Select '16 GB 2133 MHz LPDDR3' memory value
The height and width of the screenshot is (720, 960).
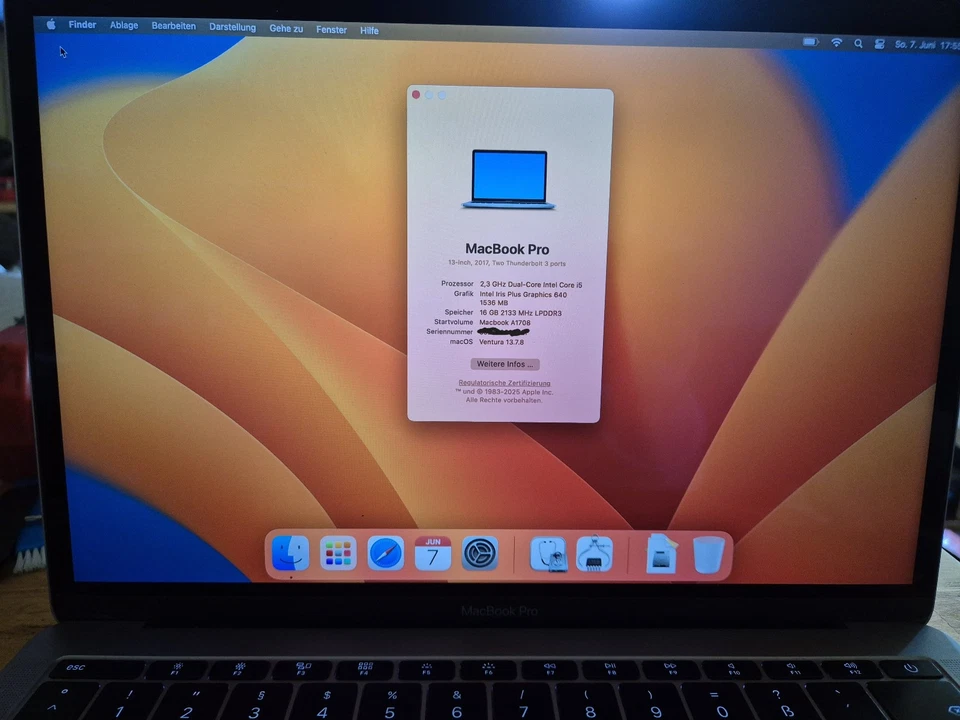(520, 313)
